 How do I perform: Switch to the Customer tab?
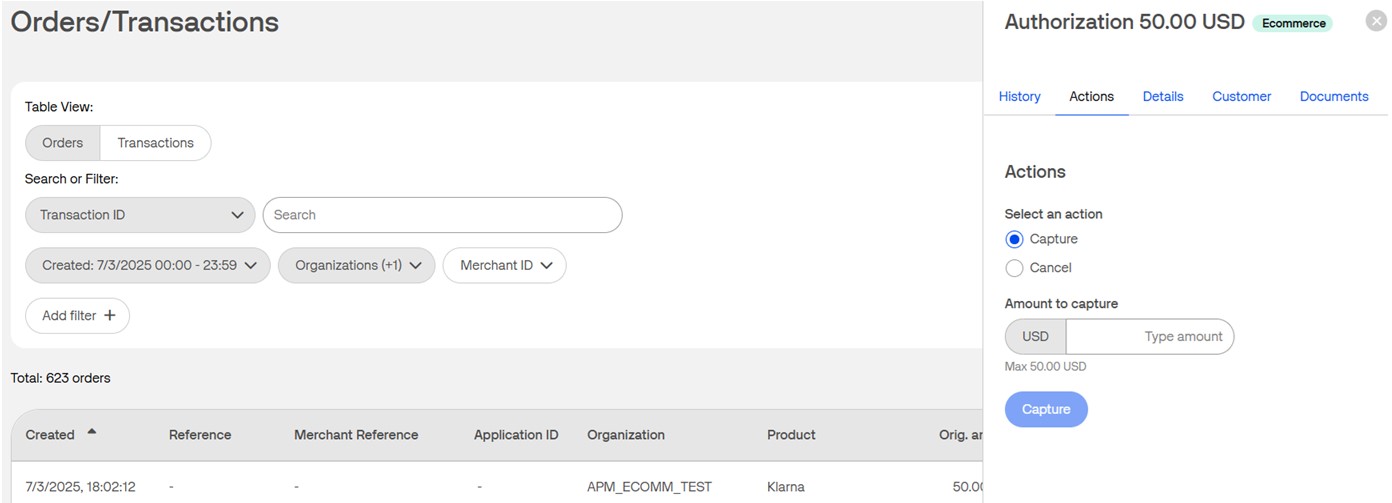point(1242,97)
